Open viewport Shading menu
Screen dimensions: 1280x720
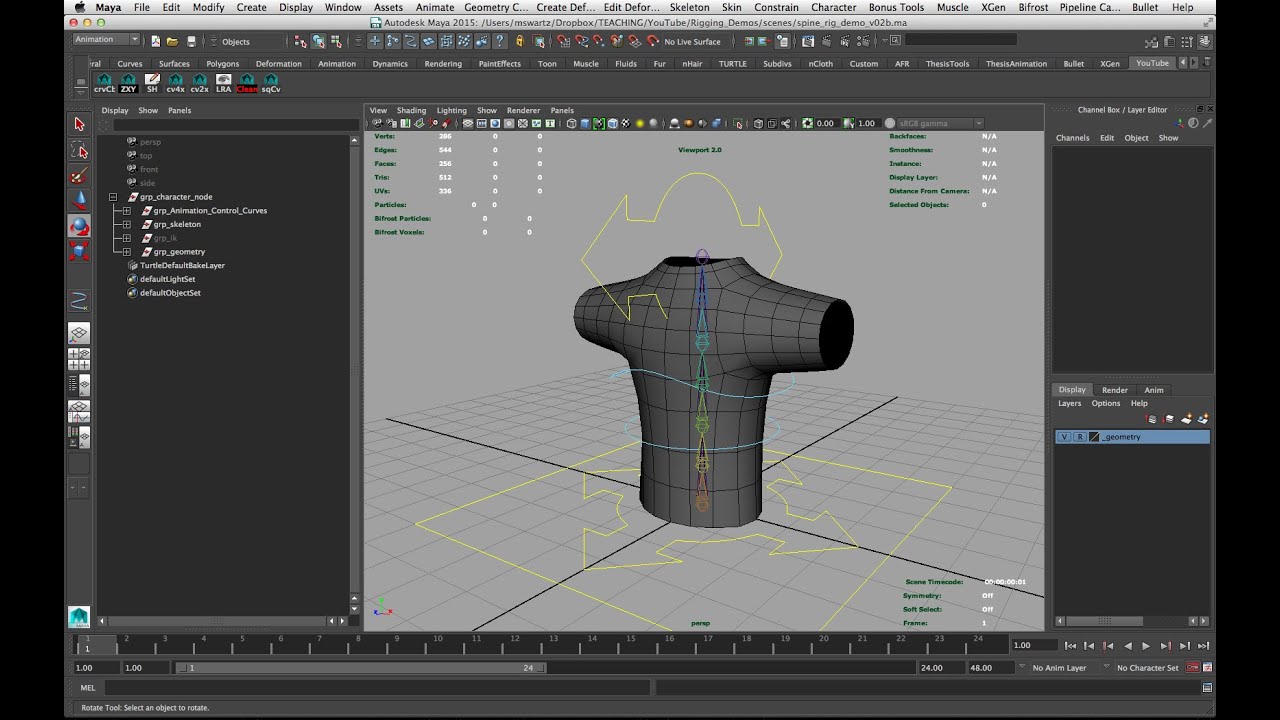[x=411, y=111]
